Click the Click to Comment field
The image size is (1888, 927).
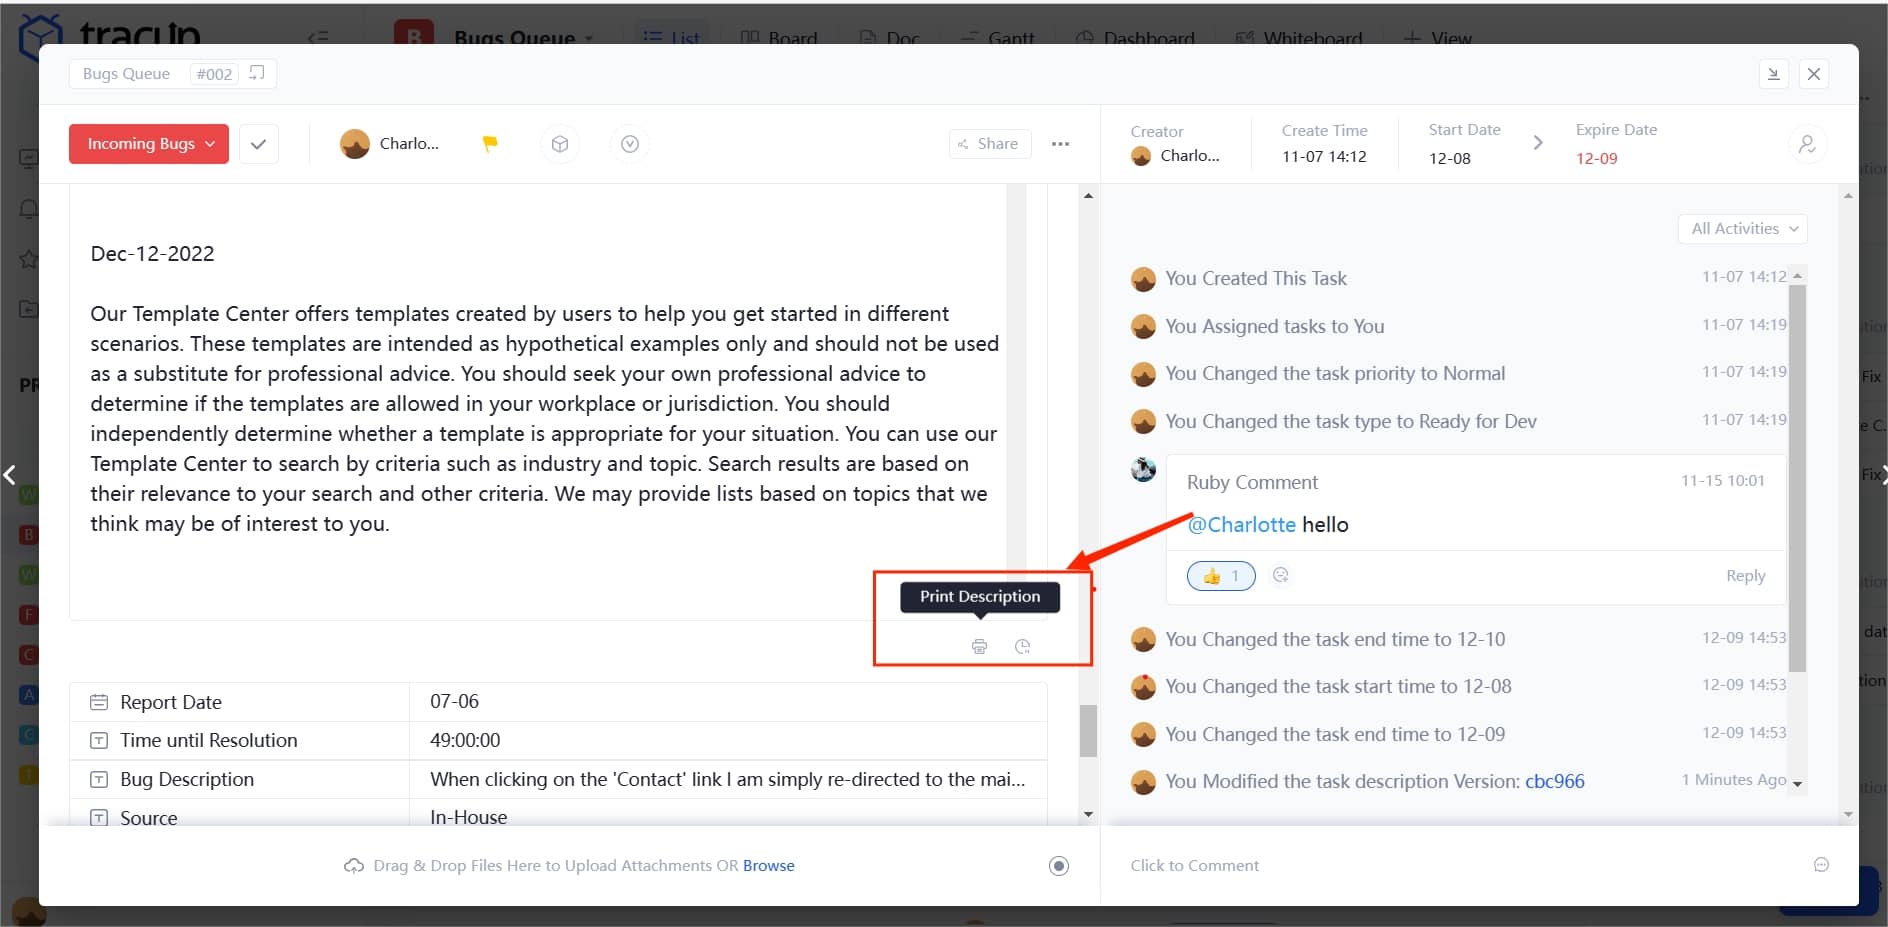[1194, 866]
